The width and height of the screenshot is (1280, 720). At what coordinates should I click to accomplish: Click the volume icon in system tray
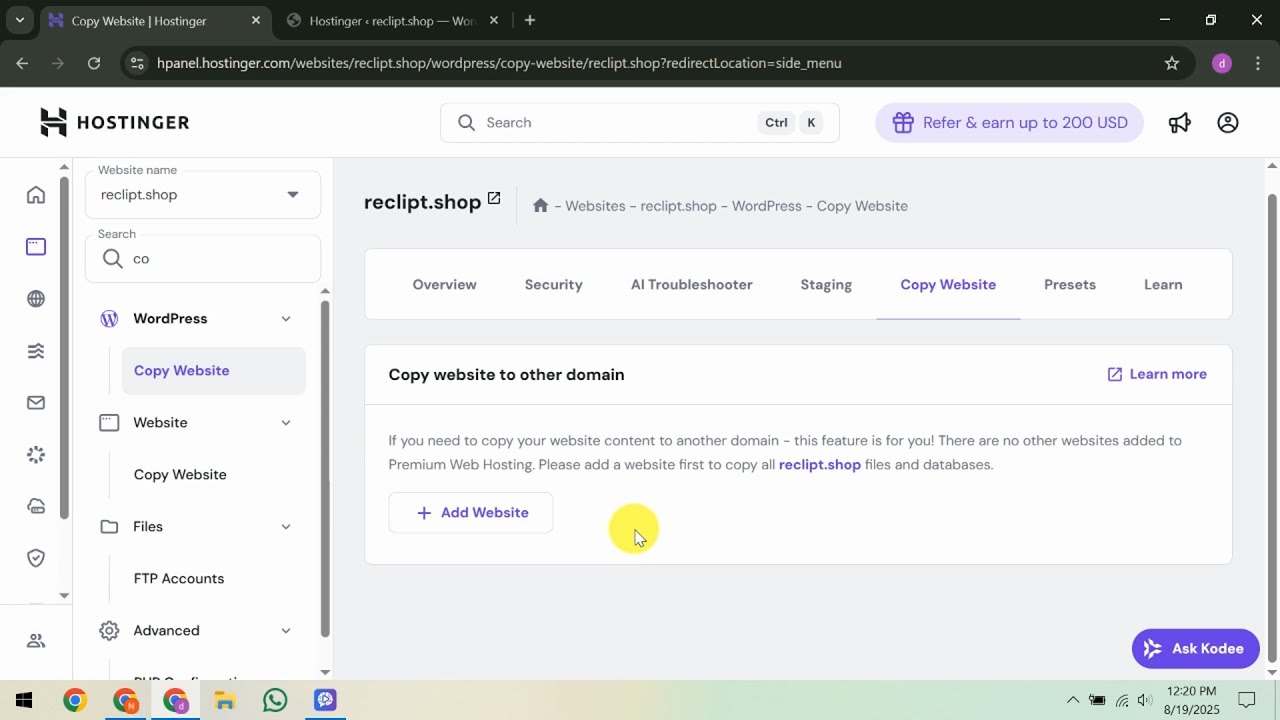tap(1145, 700)
